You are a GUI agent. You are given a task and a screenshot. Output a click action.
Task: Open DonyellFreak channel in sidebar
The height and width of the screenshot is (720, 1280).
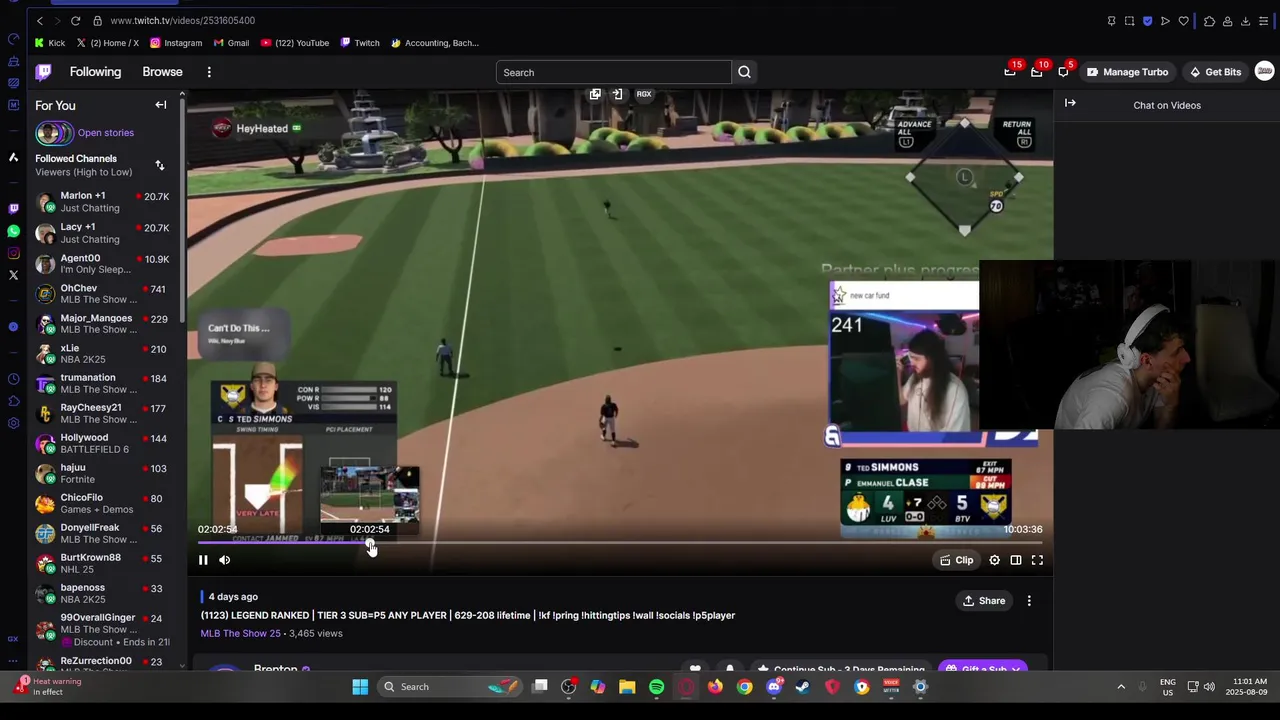click(x=103, y=534)
